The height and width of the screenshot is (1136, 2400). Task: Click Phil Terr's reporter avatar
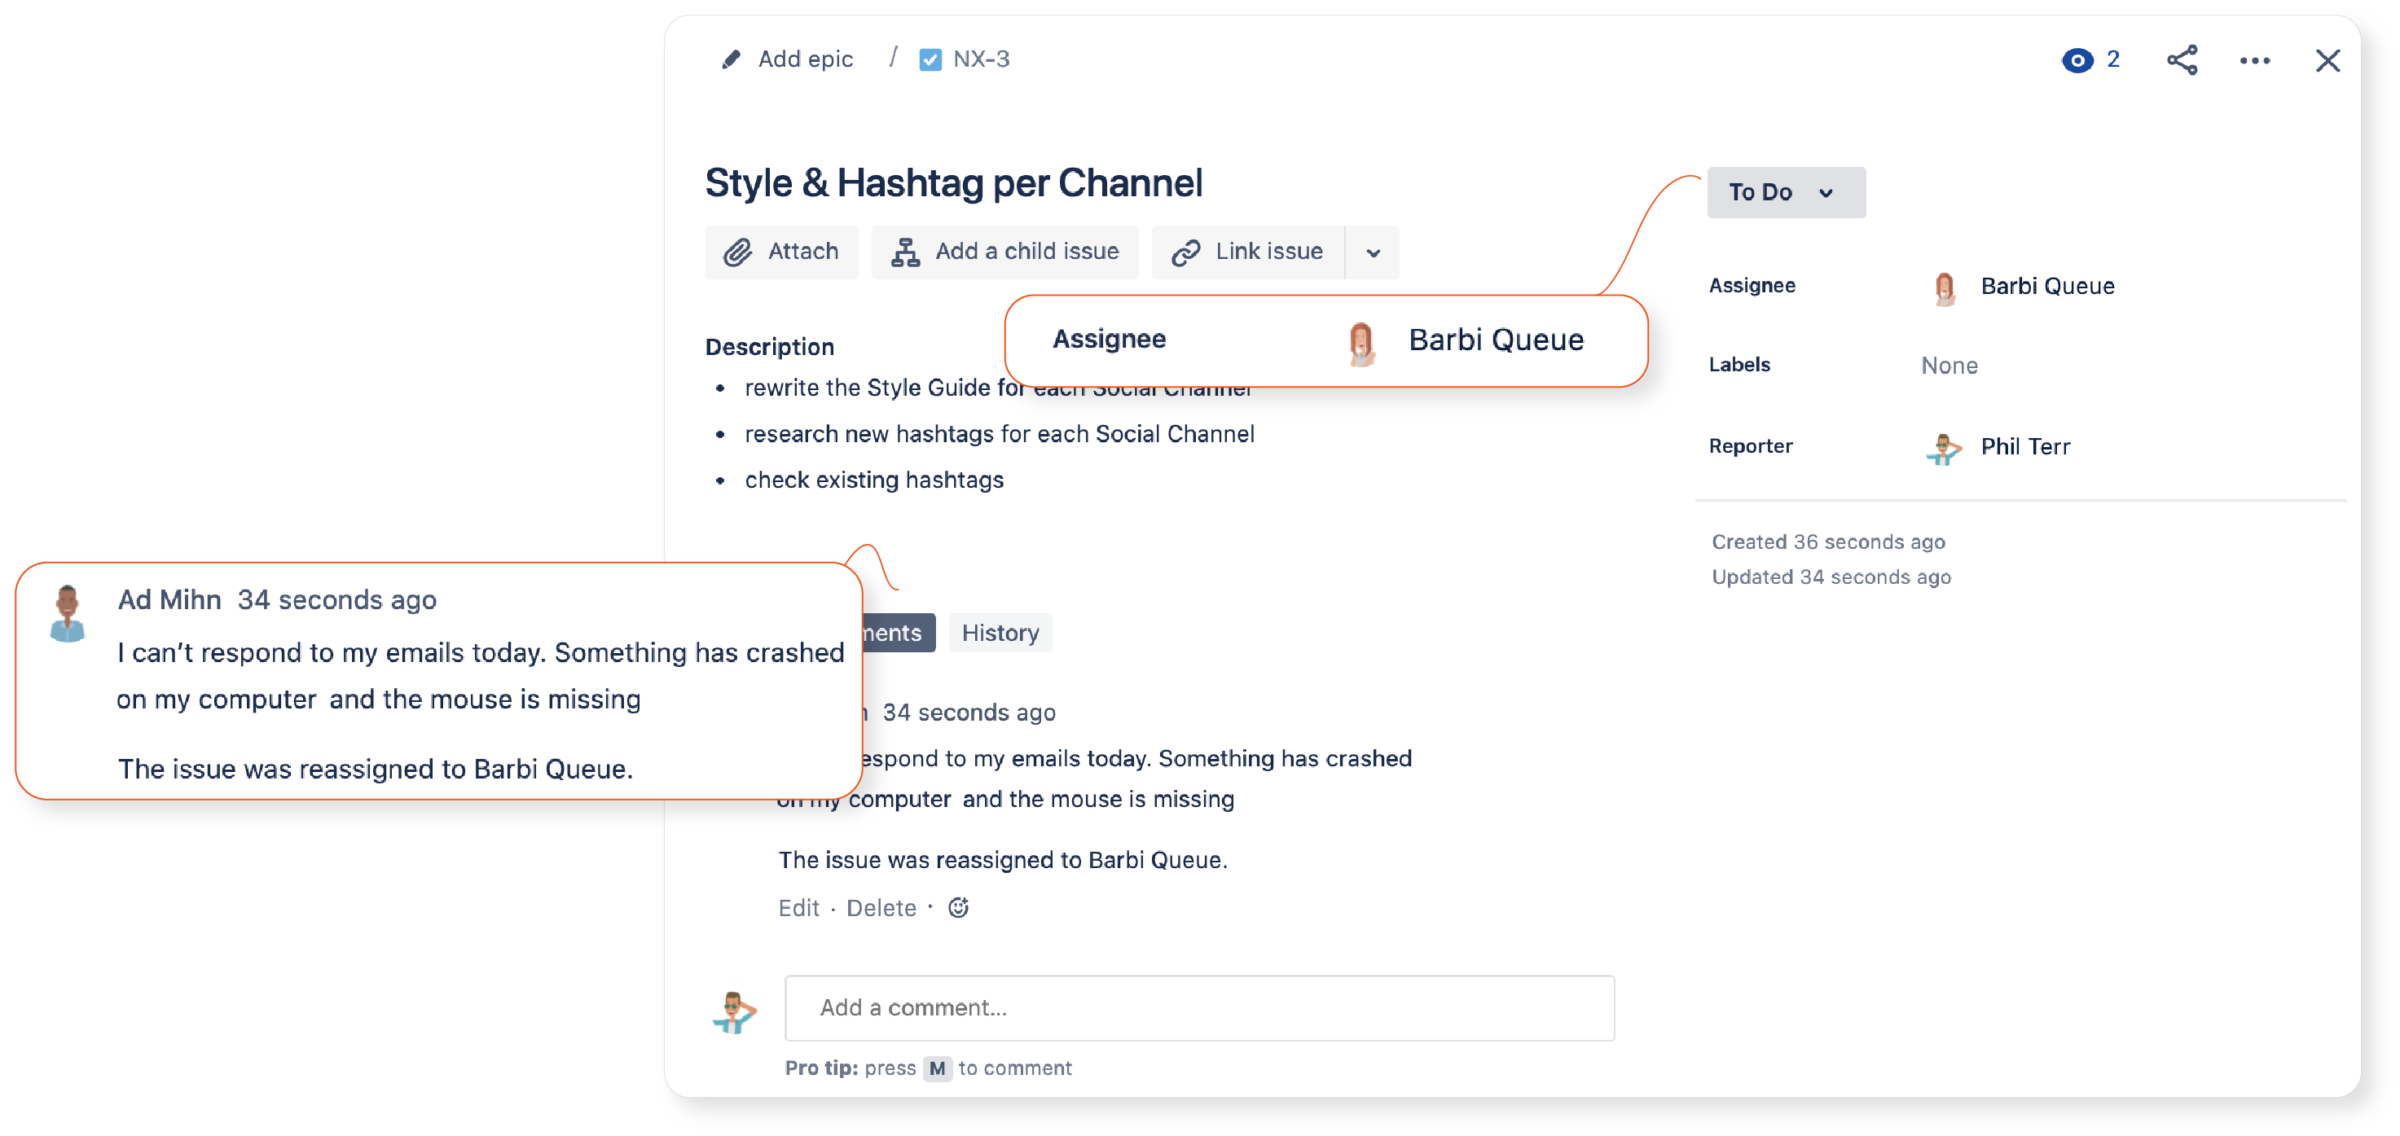pyautogui.click(x=1943, y=449)
